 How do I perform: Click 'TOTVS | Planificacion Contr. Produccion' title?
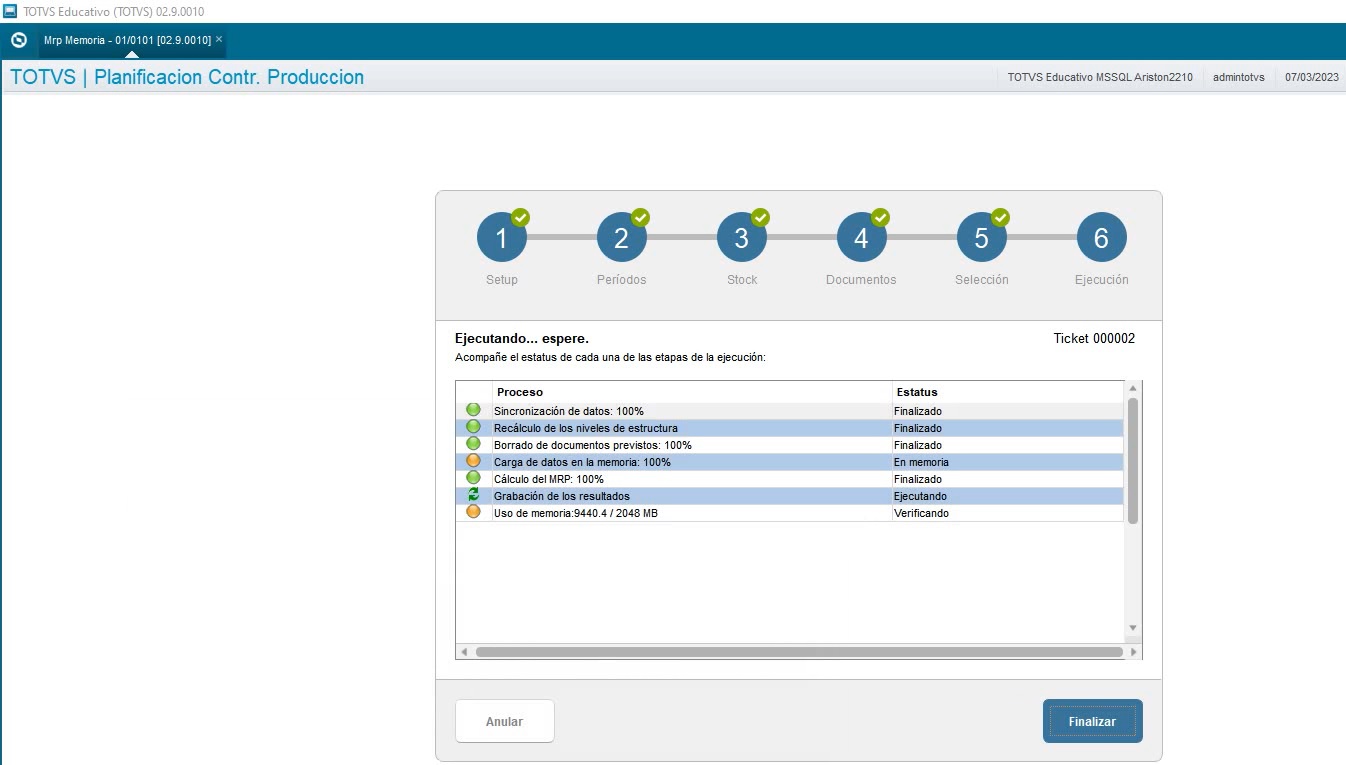pyautogui.click(x=187, y=77)
